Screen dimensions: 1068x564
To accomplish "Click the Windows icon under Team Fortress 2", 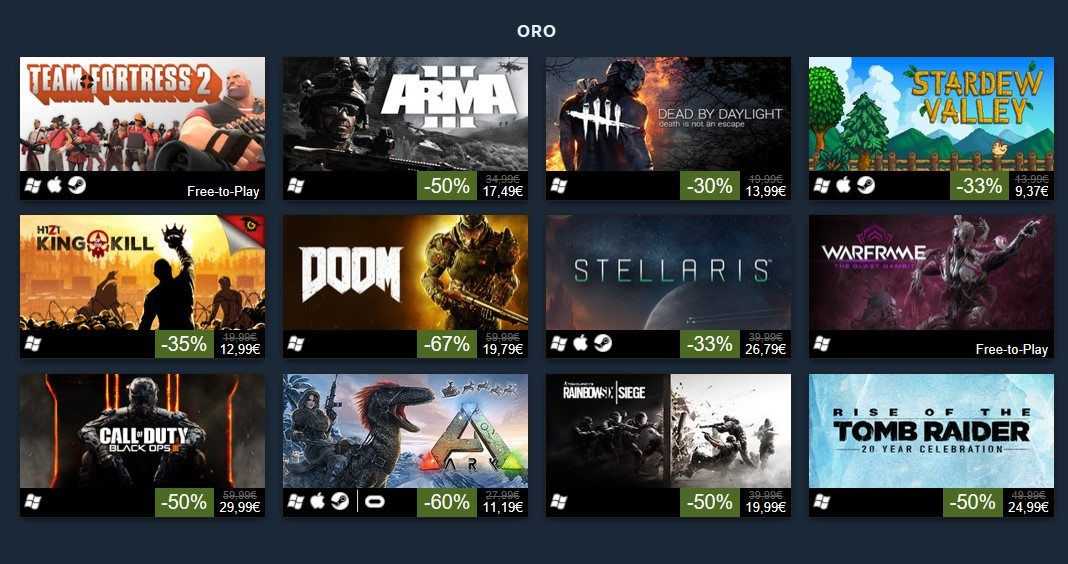I will point(33,186).
